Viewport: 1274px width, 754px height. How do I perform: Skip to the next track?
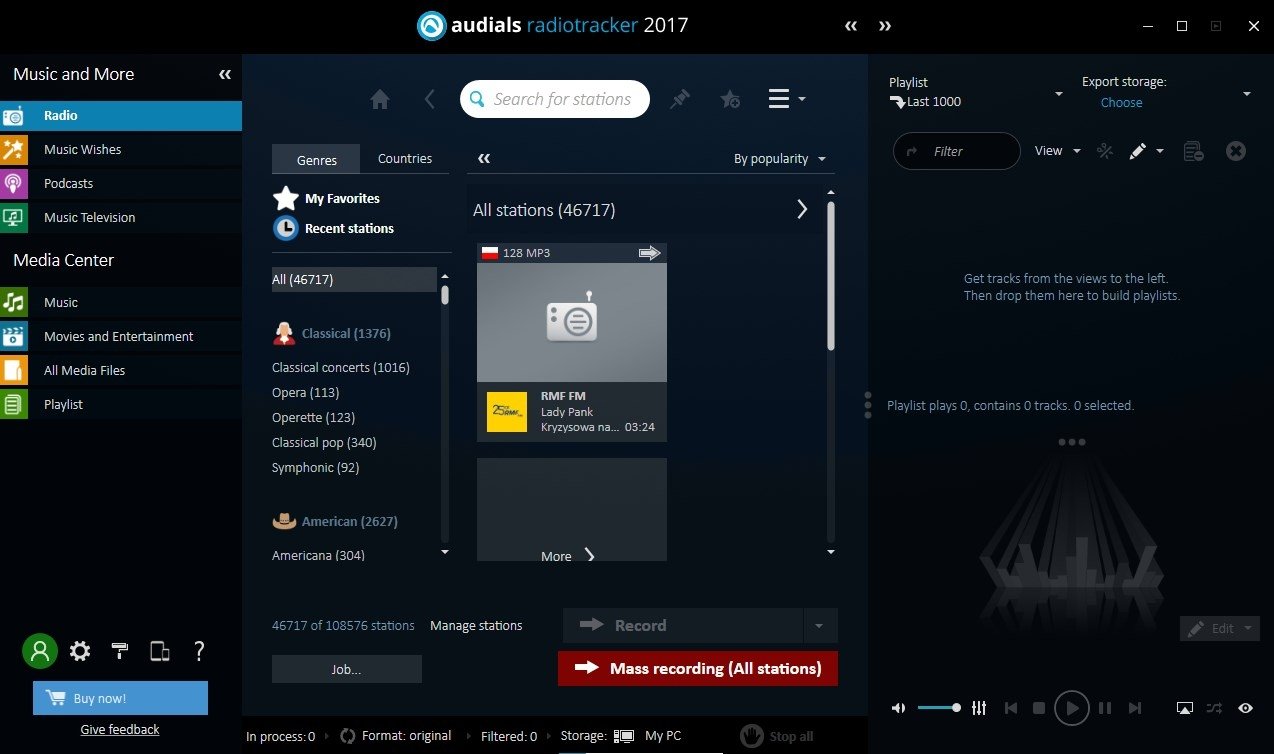[x=1135, y=708]
